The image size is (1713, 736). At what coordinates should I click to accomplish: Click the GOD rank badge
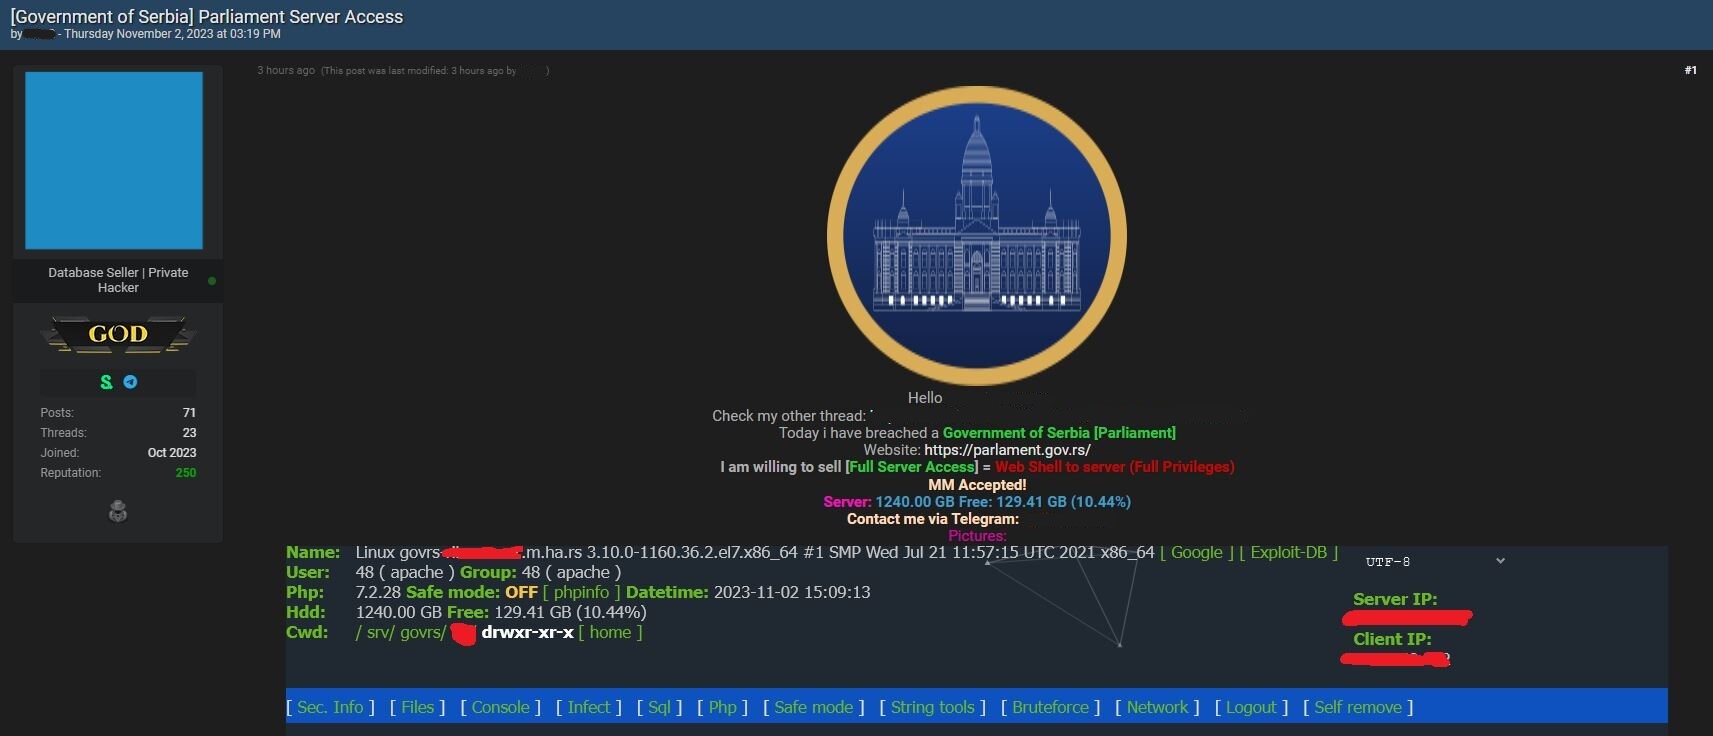pyautogui.click(x=118, y=334)
